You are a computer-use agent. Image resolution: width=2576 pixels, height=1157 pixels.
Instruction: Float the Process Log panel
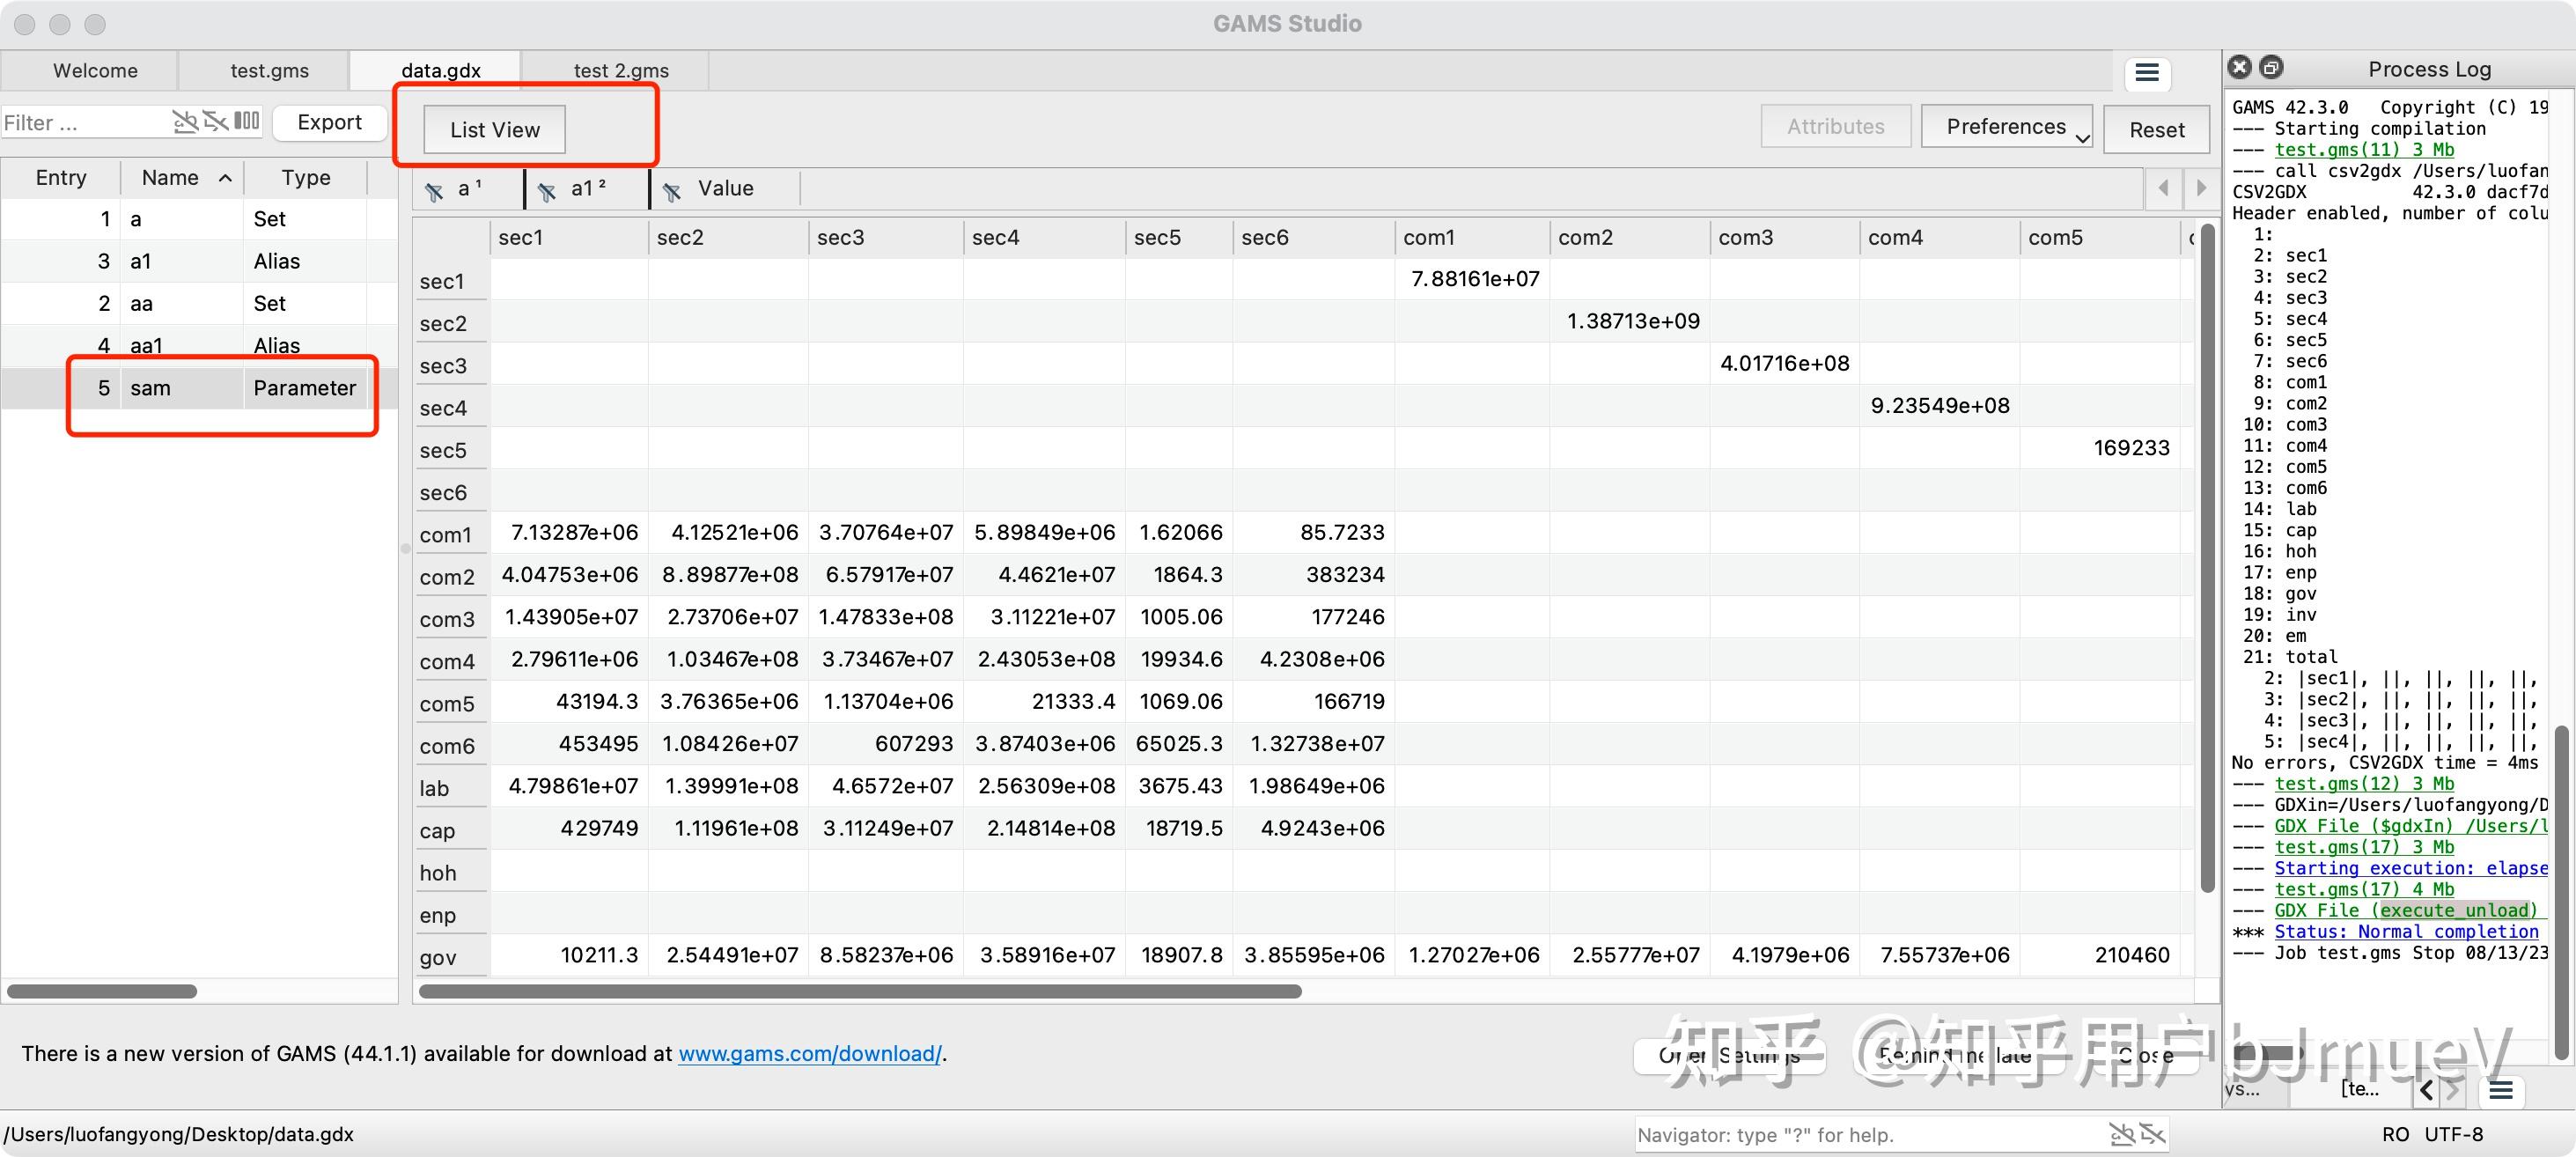point(2272,67)
